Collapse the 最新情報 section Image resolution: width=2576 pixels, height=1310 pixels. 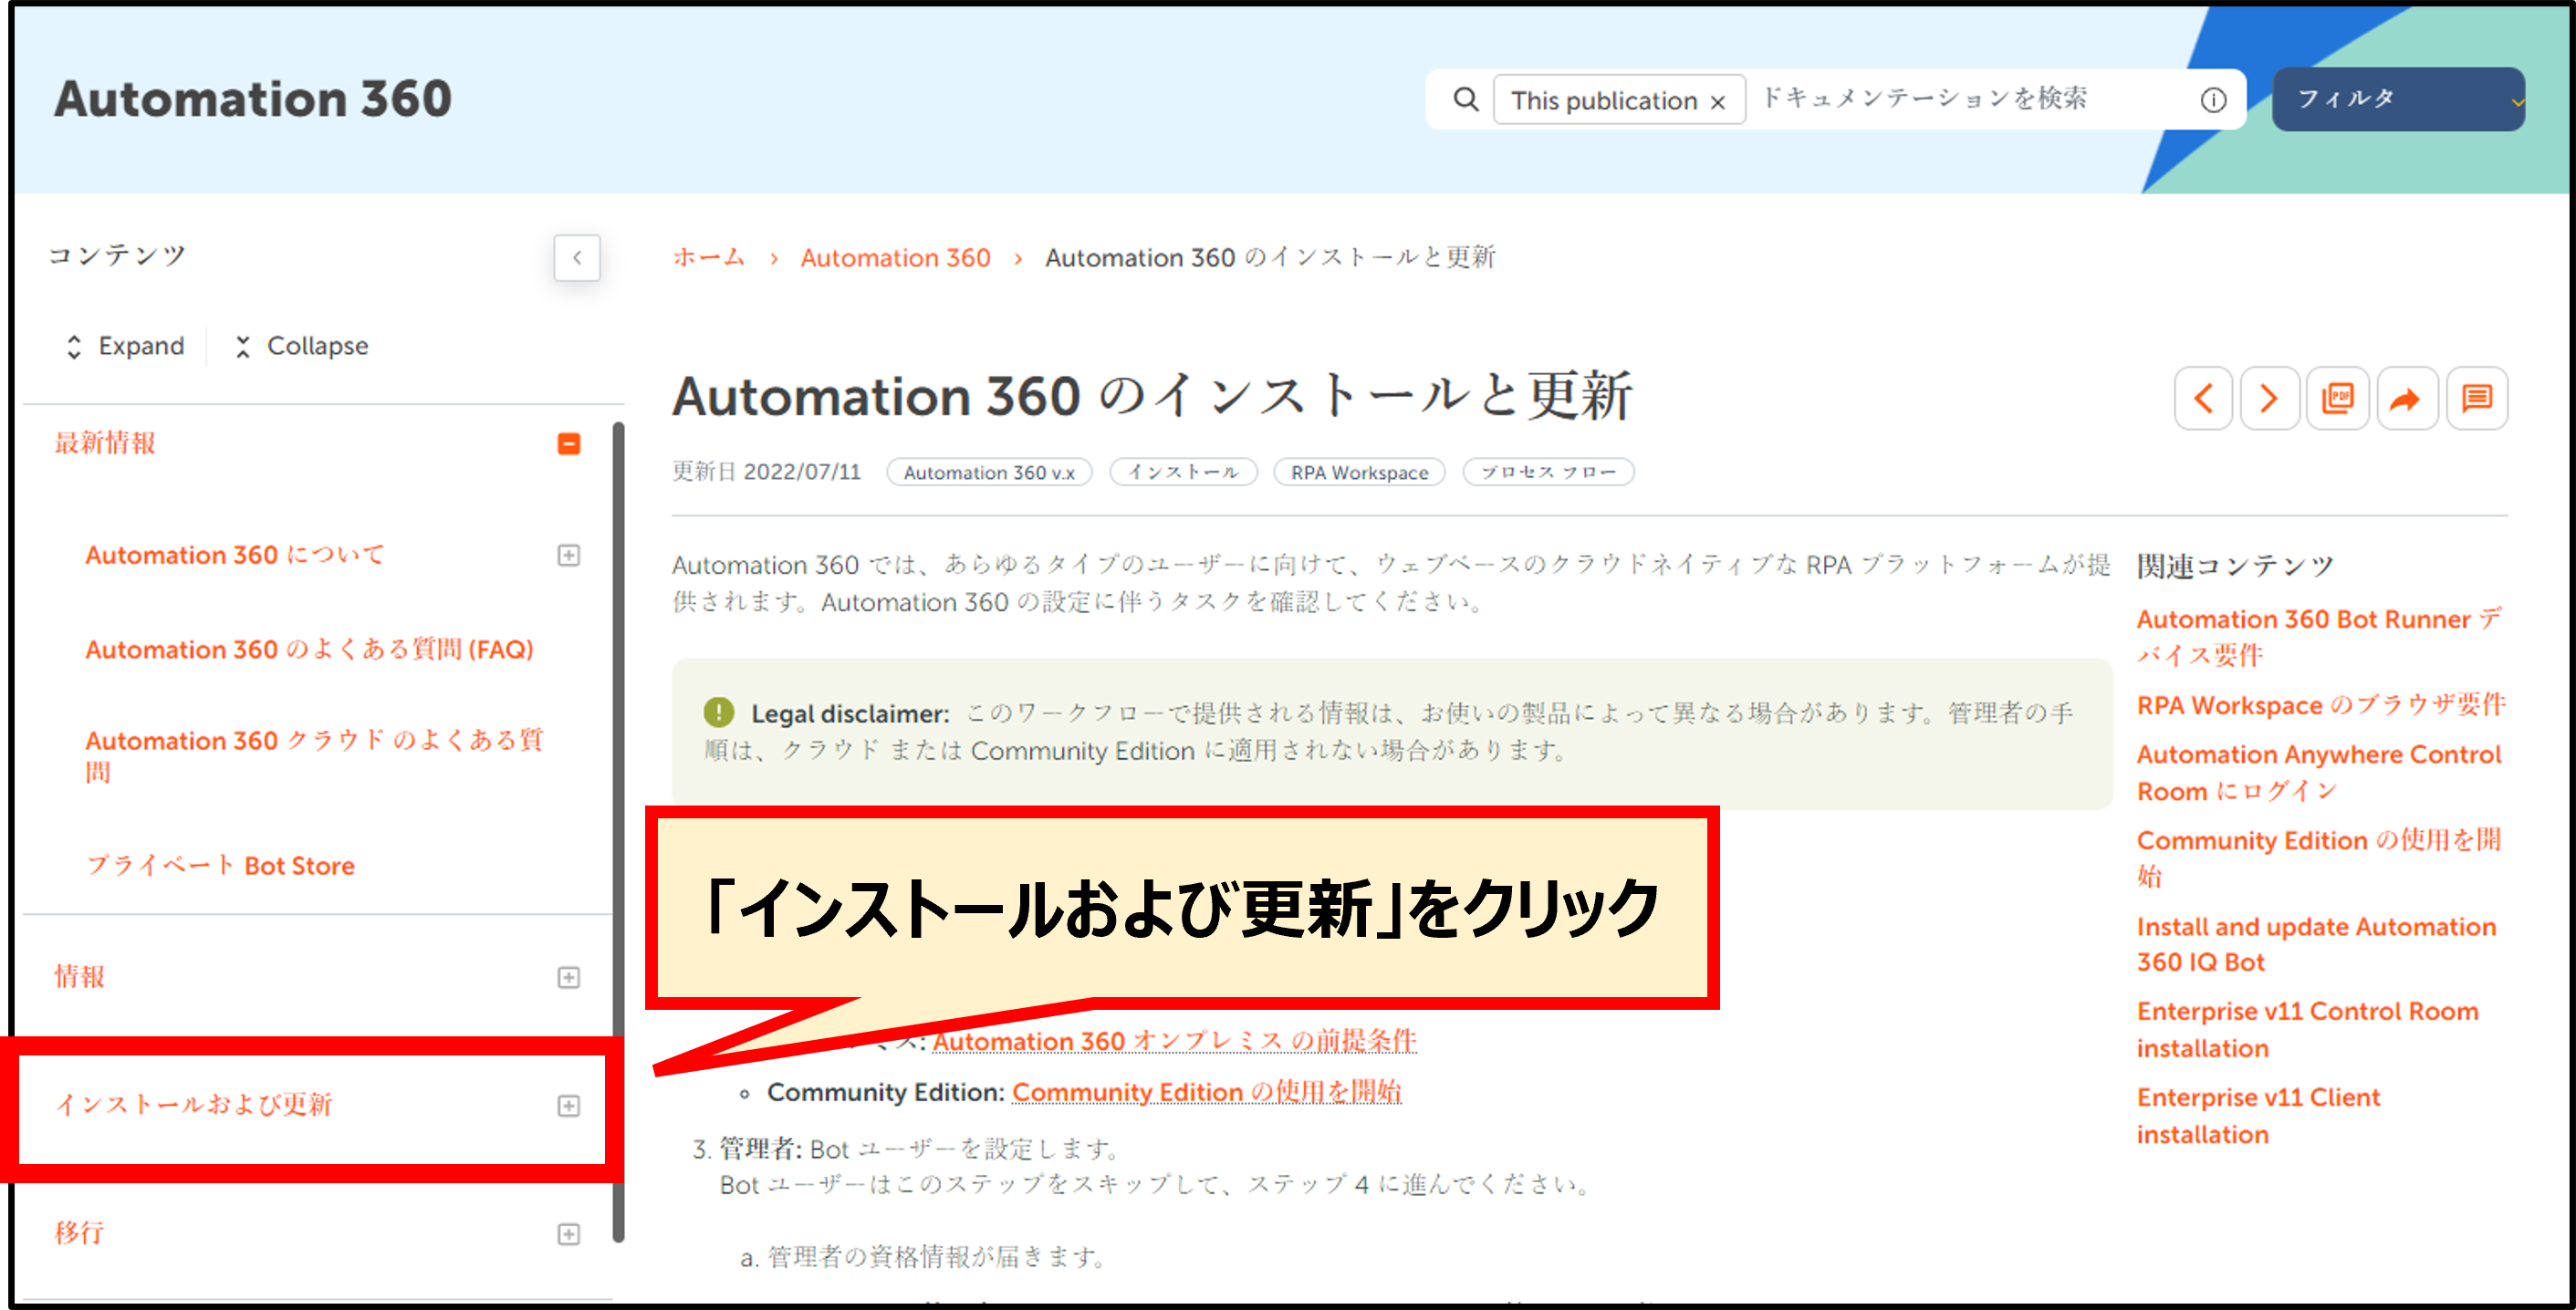click(569, 443)
